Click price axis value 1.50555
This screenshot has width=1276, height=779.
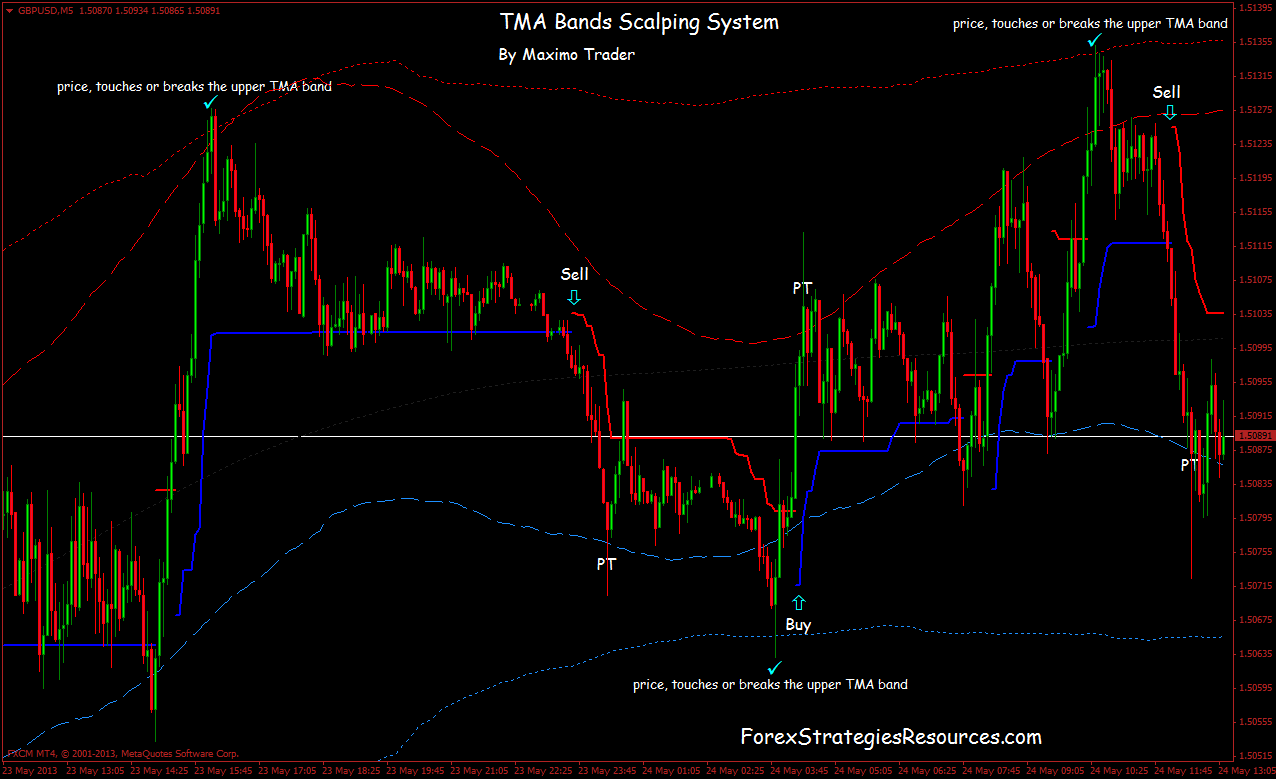[x=1255, y=722]
